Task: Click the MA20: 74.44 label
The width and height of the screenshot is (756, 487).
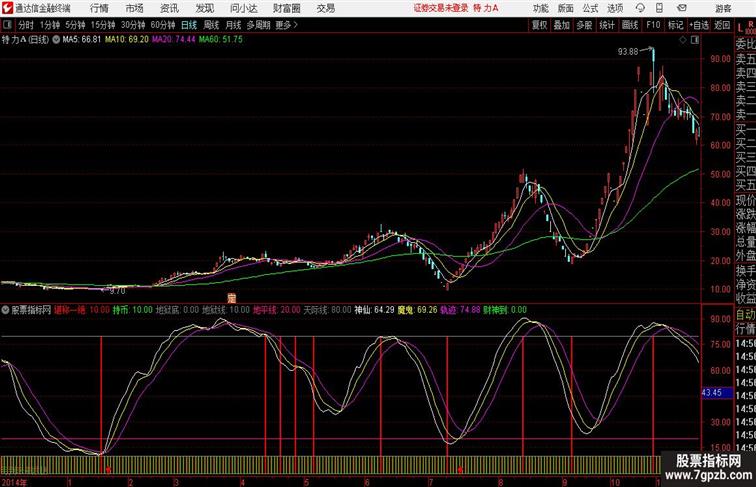Action: coord(174,40)
